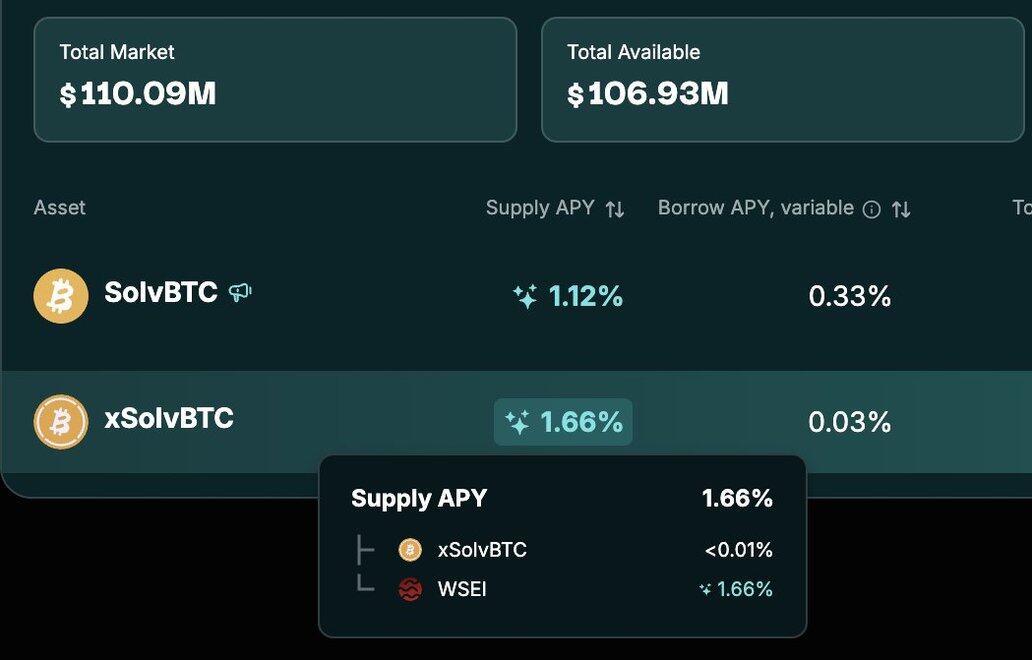Click the highlighted 1.66% supply APY badge

tap(563, 422)
